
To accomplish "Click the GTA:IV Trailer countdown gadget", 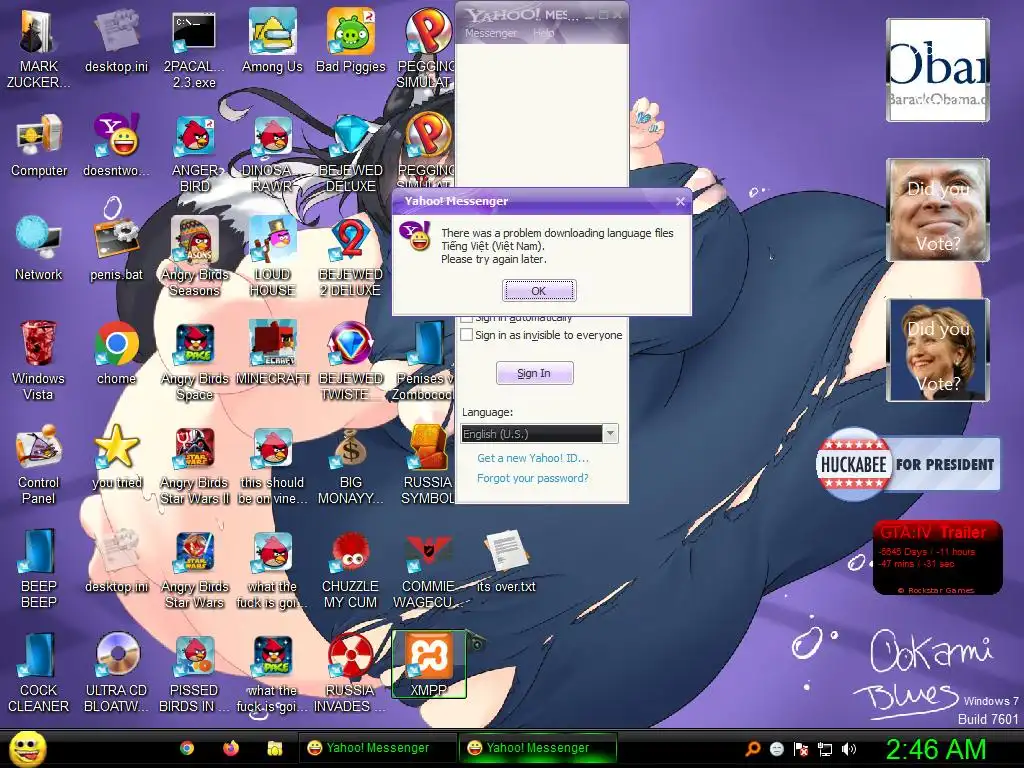I will pos(937,557).
